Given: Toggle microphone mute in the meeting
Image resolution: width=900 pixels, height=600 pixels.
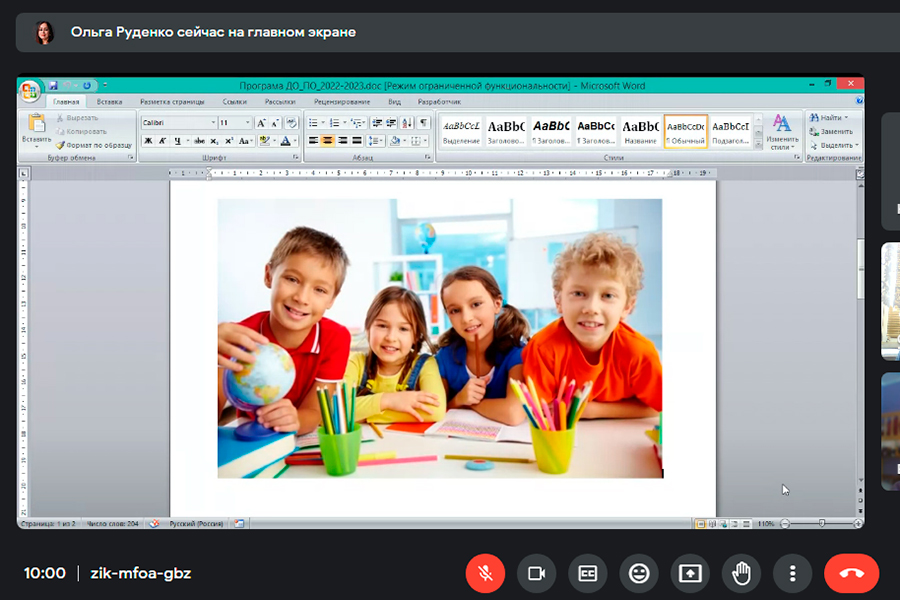Looking at the screenshot, I should [485, 573].
